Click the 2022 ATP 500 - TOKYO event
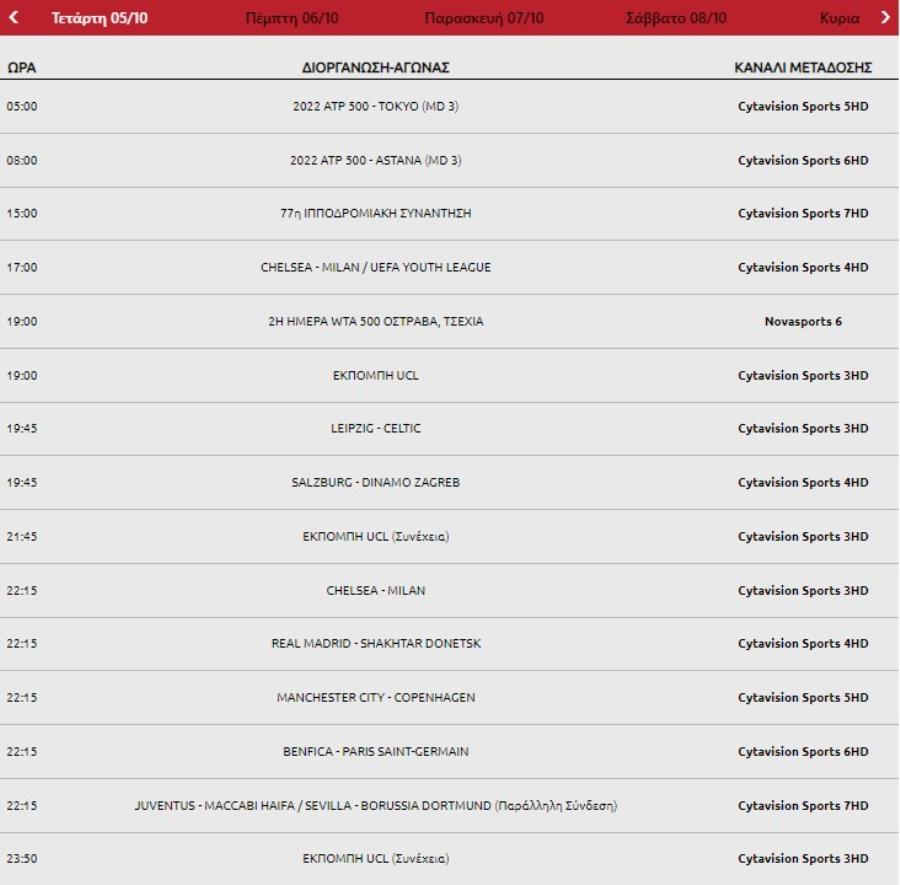 (x=375, y=106)
